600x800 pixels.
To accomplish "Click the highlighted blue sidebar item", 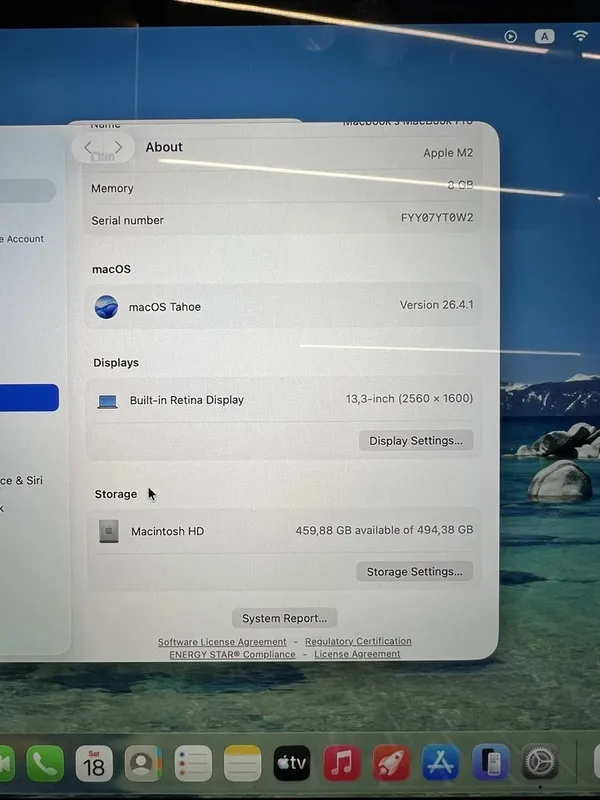I will point(29,397).
